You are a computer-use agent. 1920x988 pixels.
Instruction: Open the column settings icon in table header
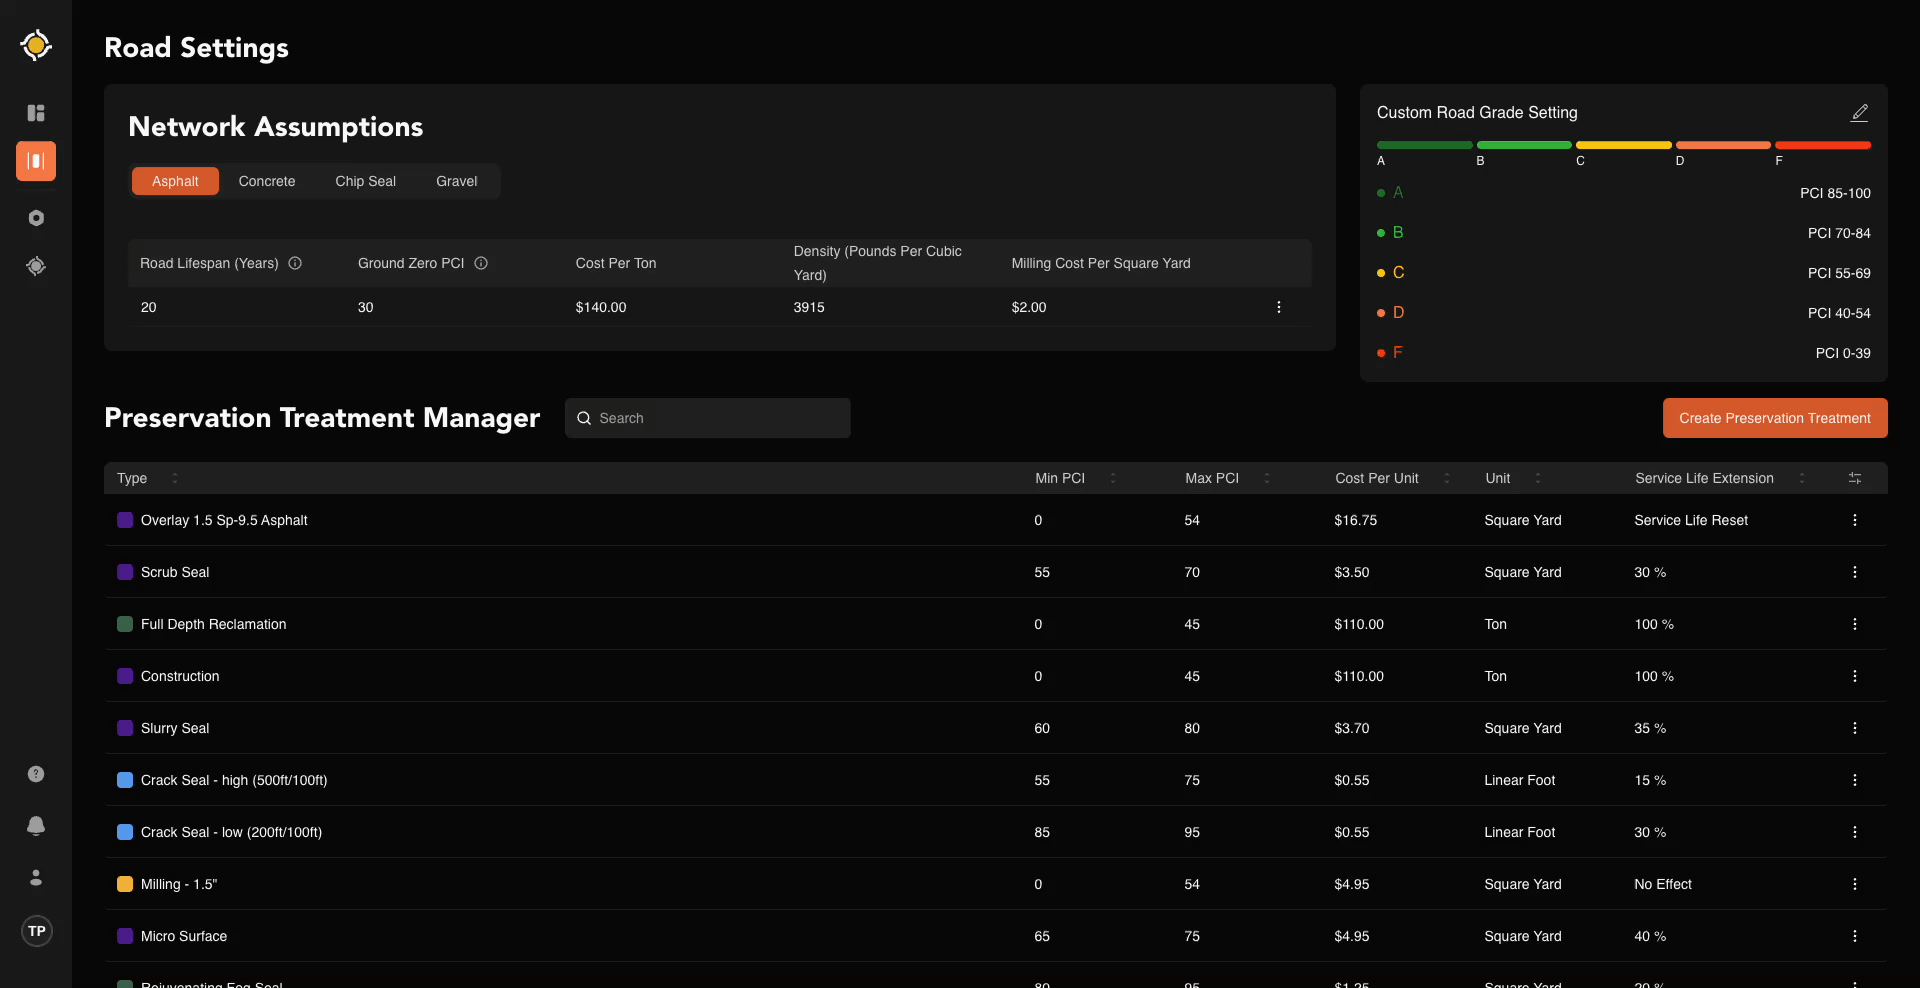(x=1855, y=478)
